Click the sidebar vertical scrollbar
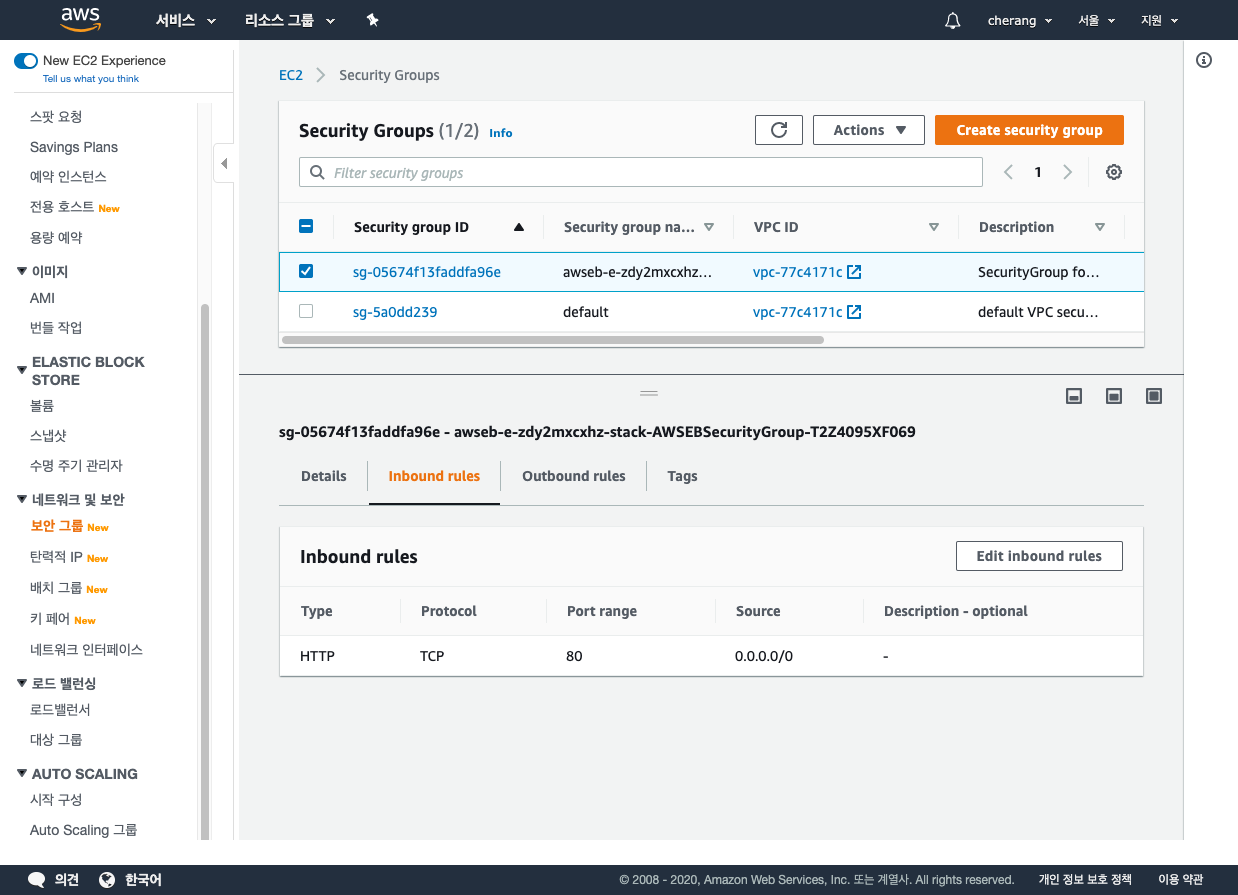This screenshot has height=895, width=1238. (x=205, y=570)
